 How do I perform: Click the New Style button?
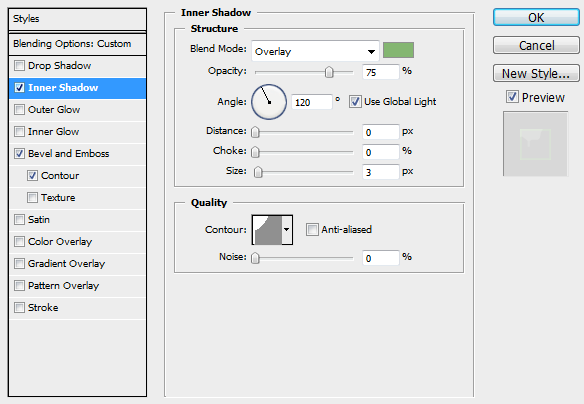click(536, 73)
